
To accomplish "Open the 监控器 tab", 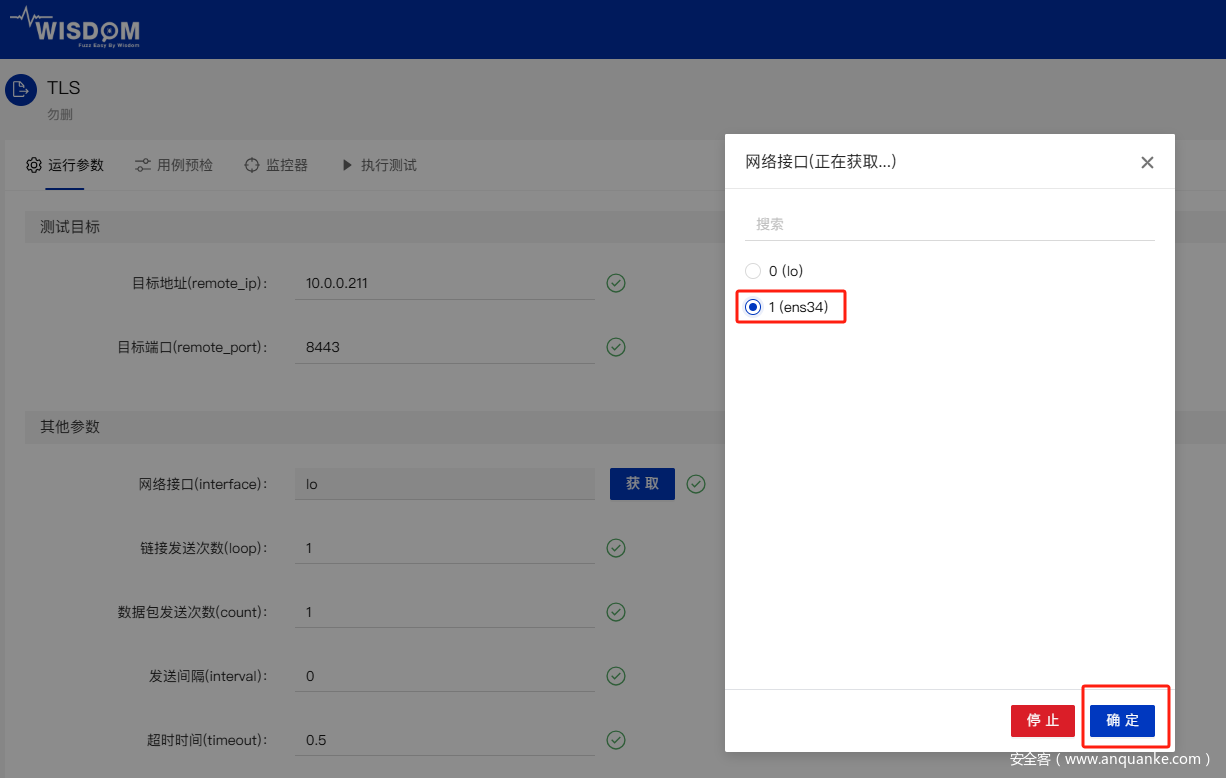I will pyautogui.click(x=286, y=165).
